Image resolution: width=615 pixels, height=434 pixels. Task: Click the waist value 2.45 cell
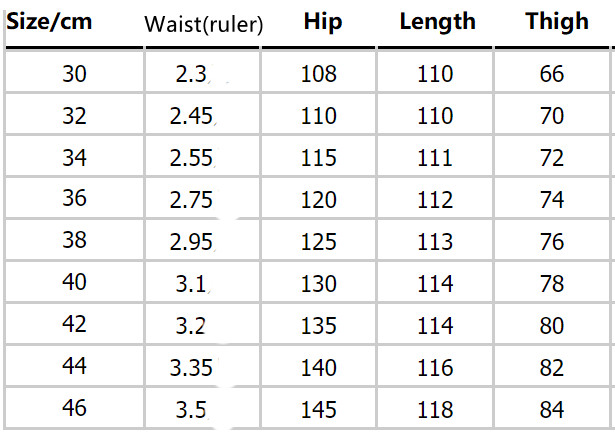pyautogui.click(x=192, y=116)
